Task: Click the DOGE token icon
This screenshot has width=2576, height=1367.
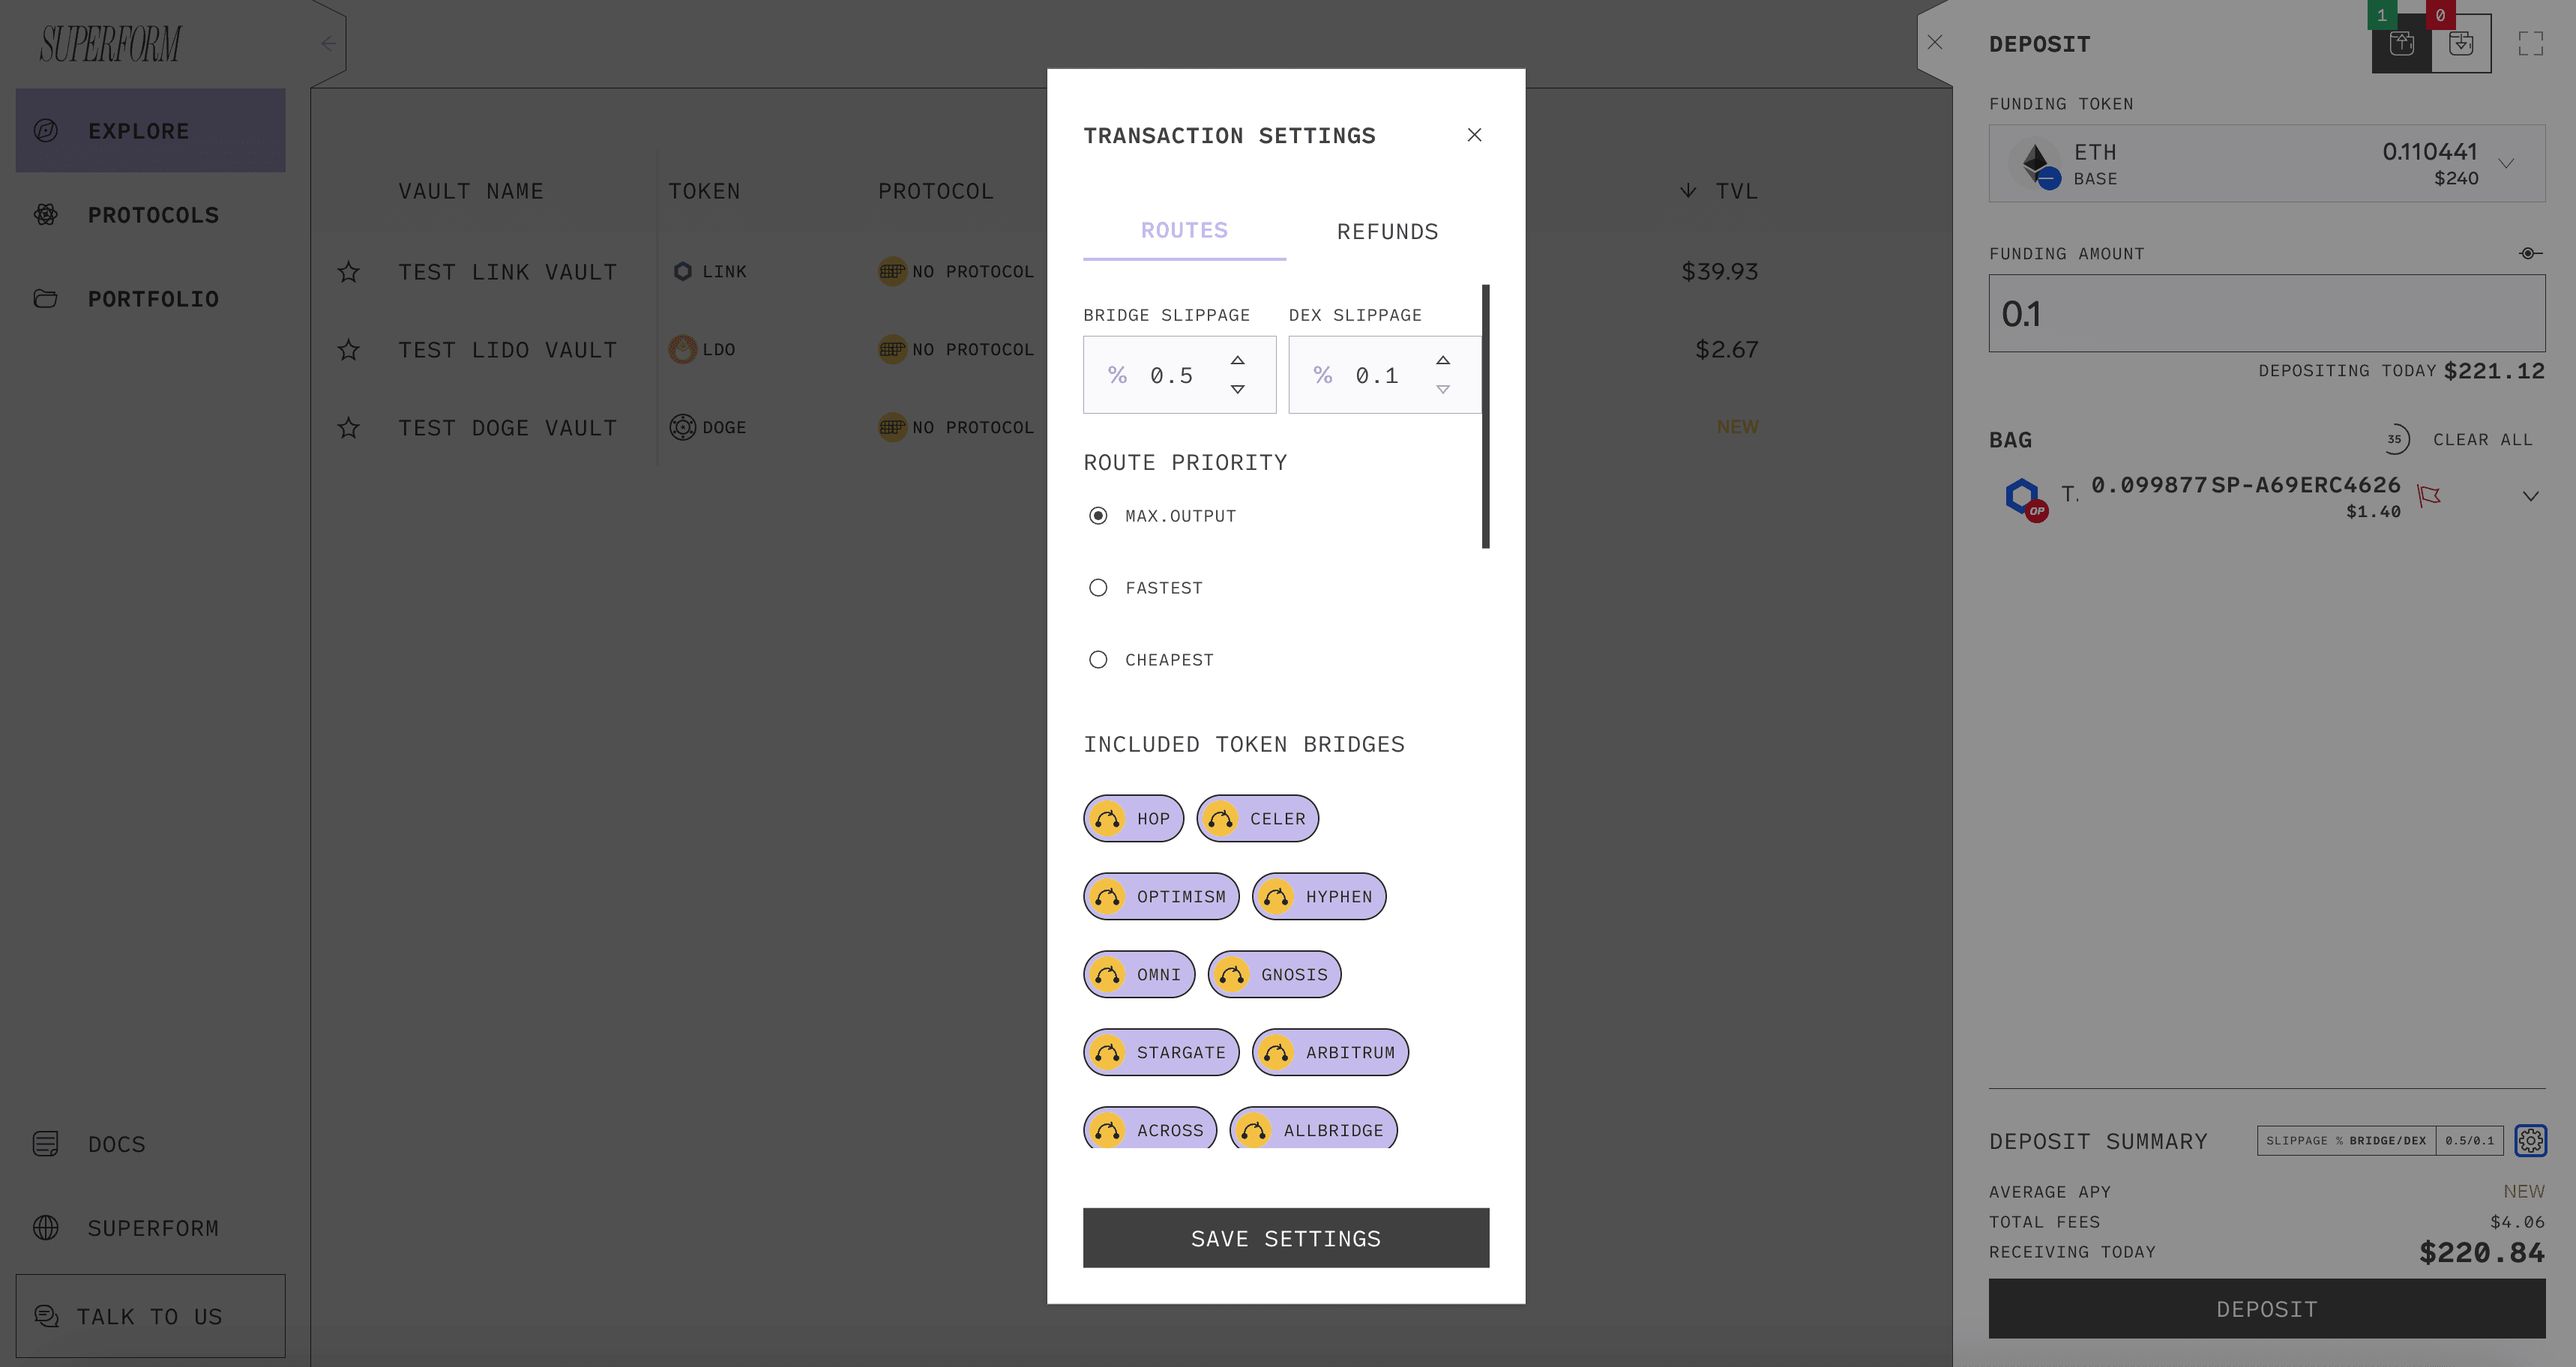Action: (682, 428)
